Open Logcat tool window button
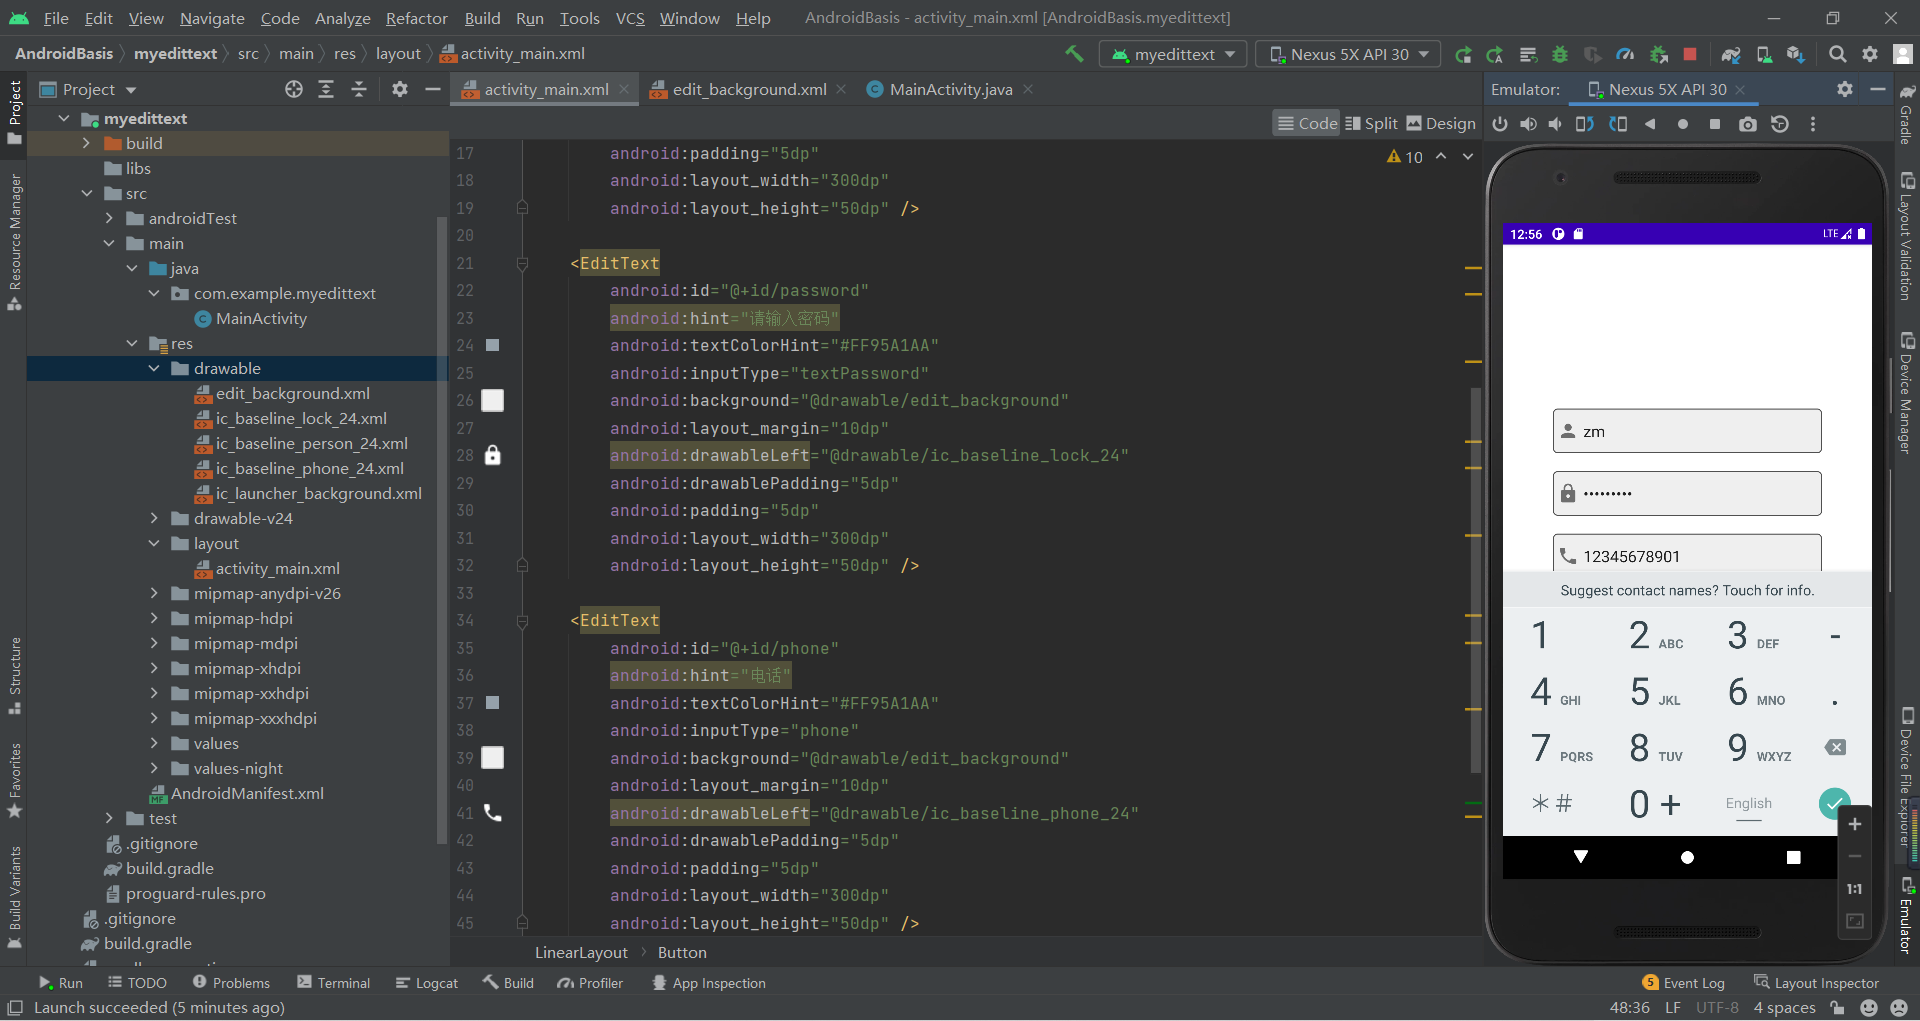This screenshot has height=1021, width=1920. (x=427, y=983)
